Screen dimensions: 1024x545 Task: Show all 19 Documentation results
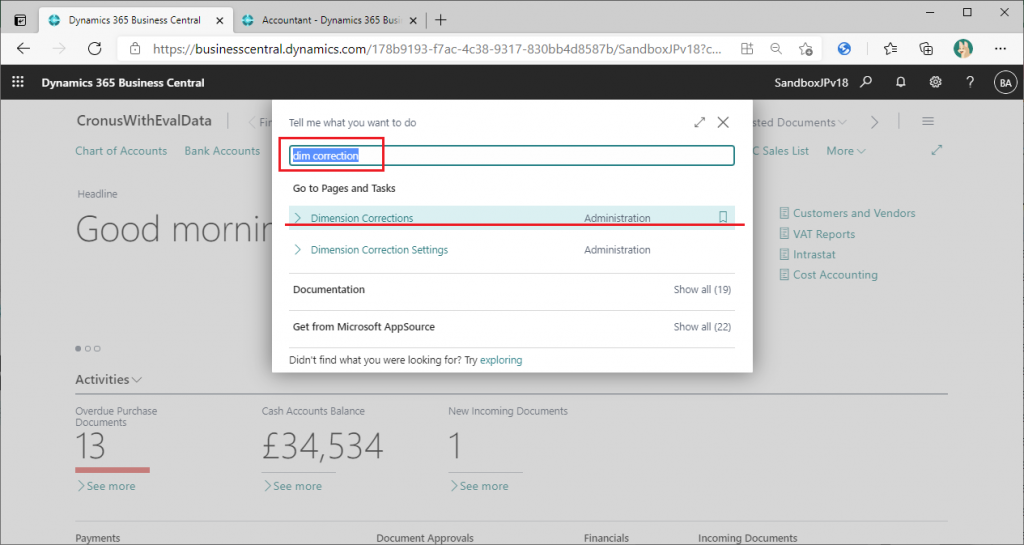(702, 289)
